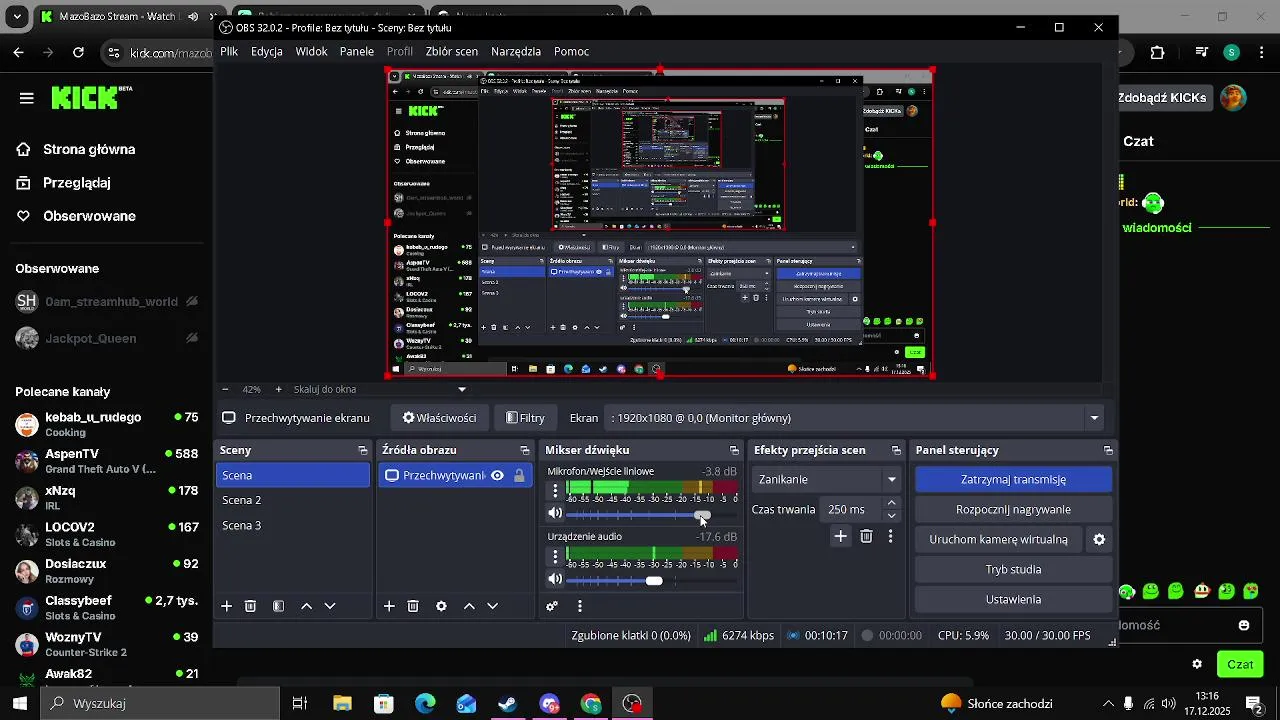Open transition properties three-dot menu
Image resolution: width=1280 pixels, height=720 pixels.
click(x=890, y=537)
